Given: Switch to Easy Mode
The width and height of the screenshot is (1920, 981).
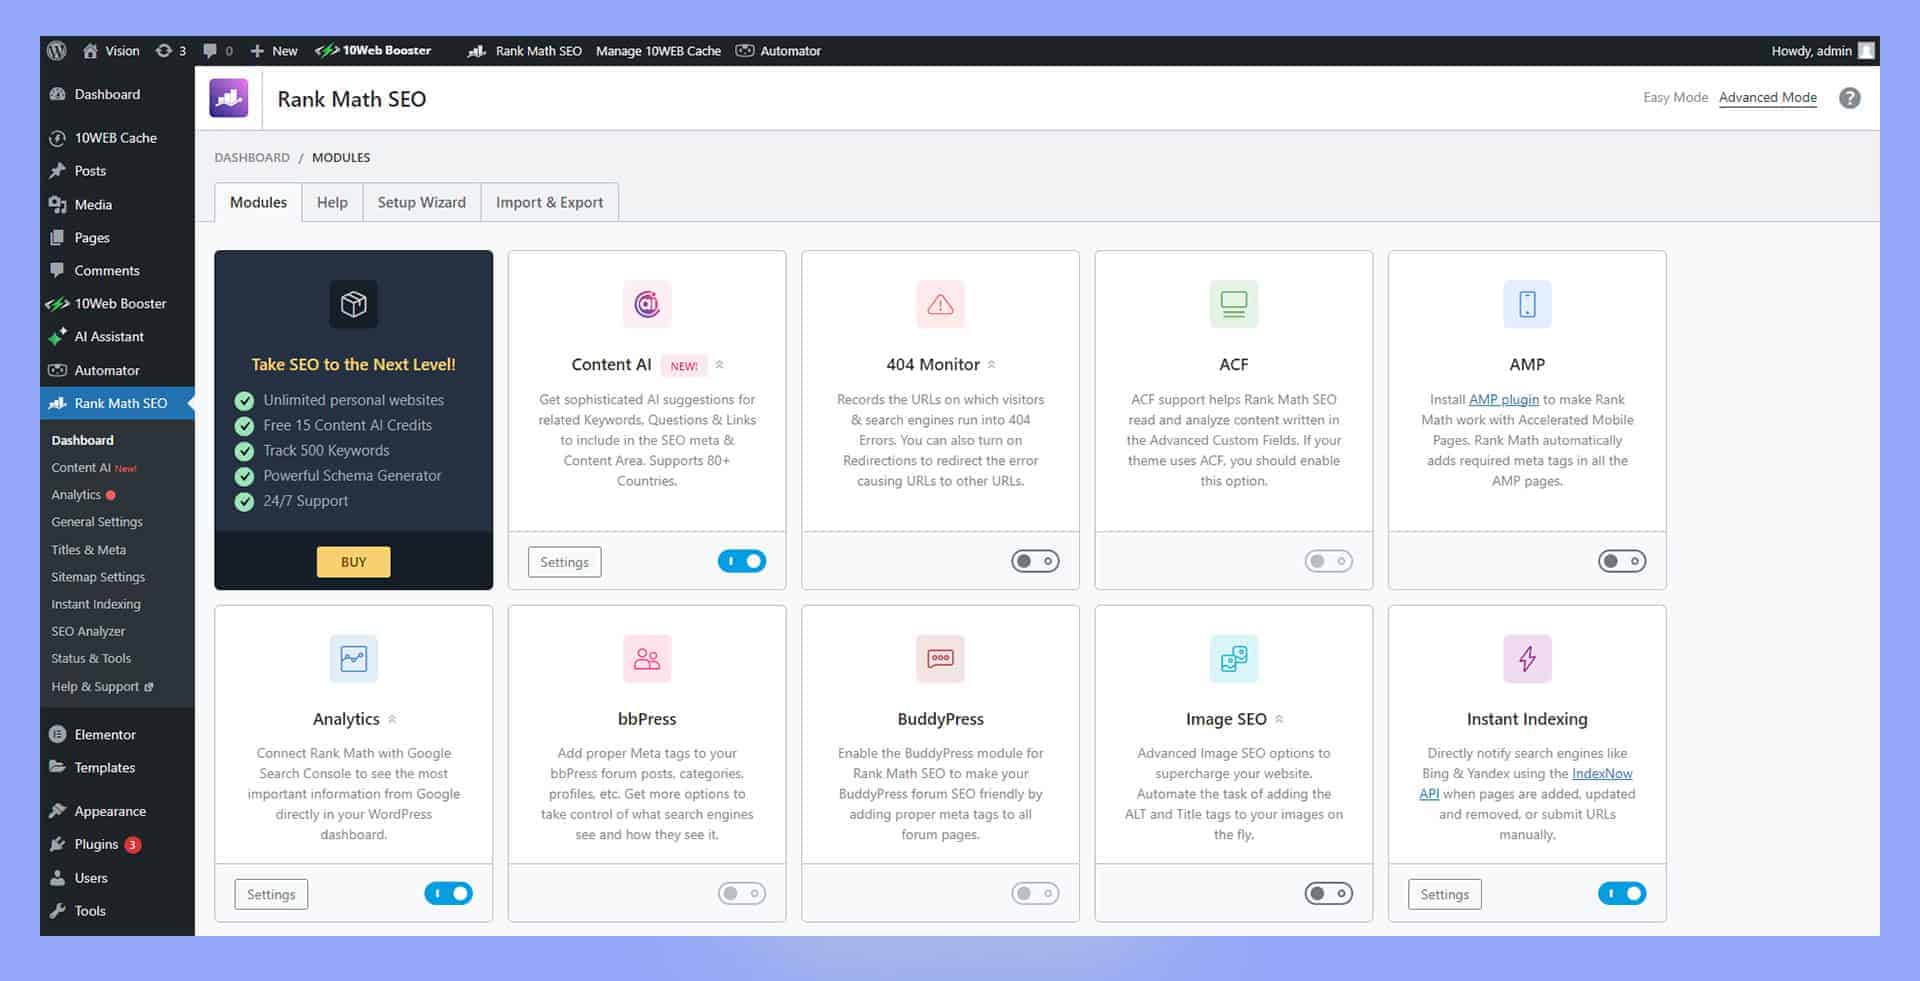Looking at the screenshot, I should 1675,97.
